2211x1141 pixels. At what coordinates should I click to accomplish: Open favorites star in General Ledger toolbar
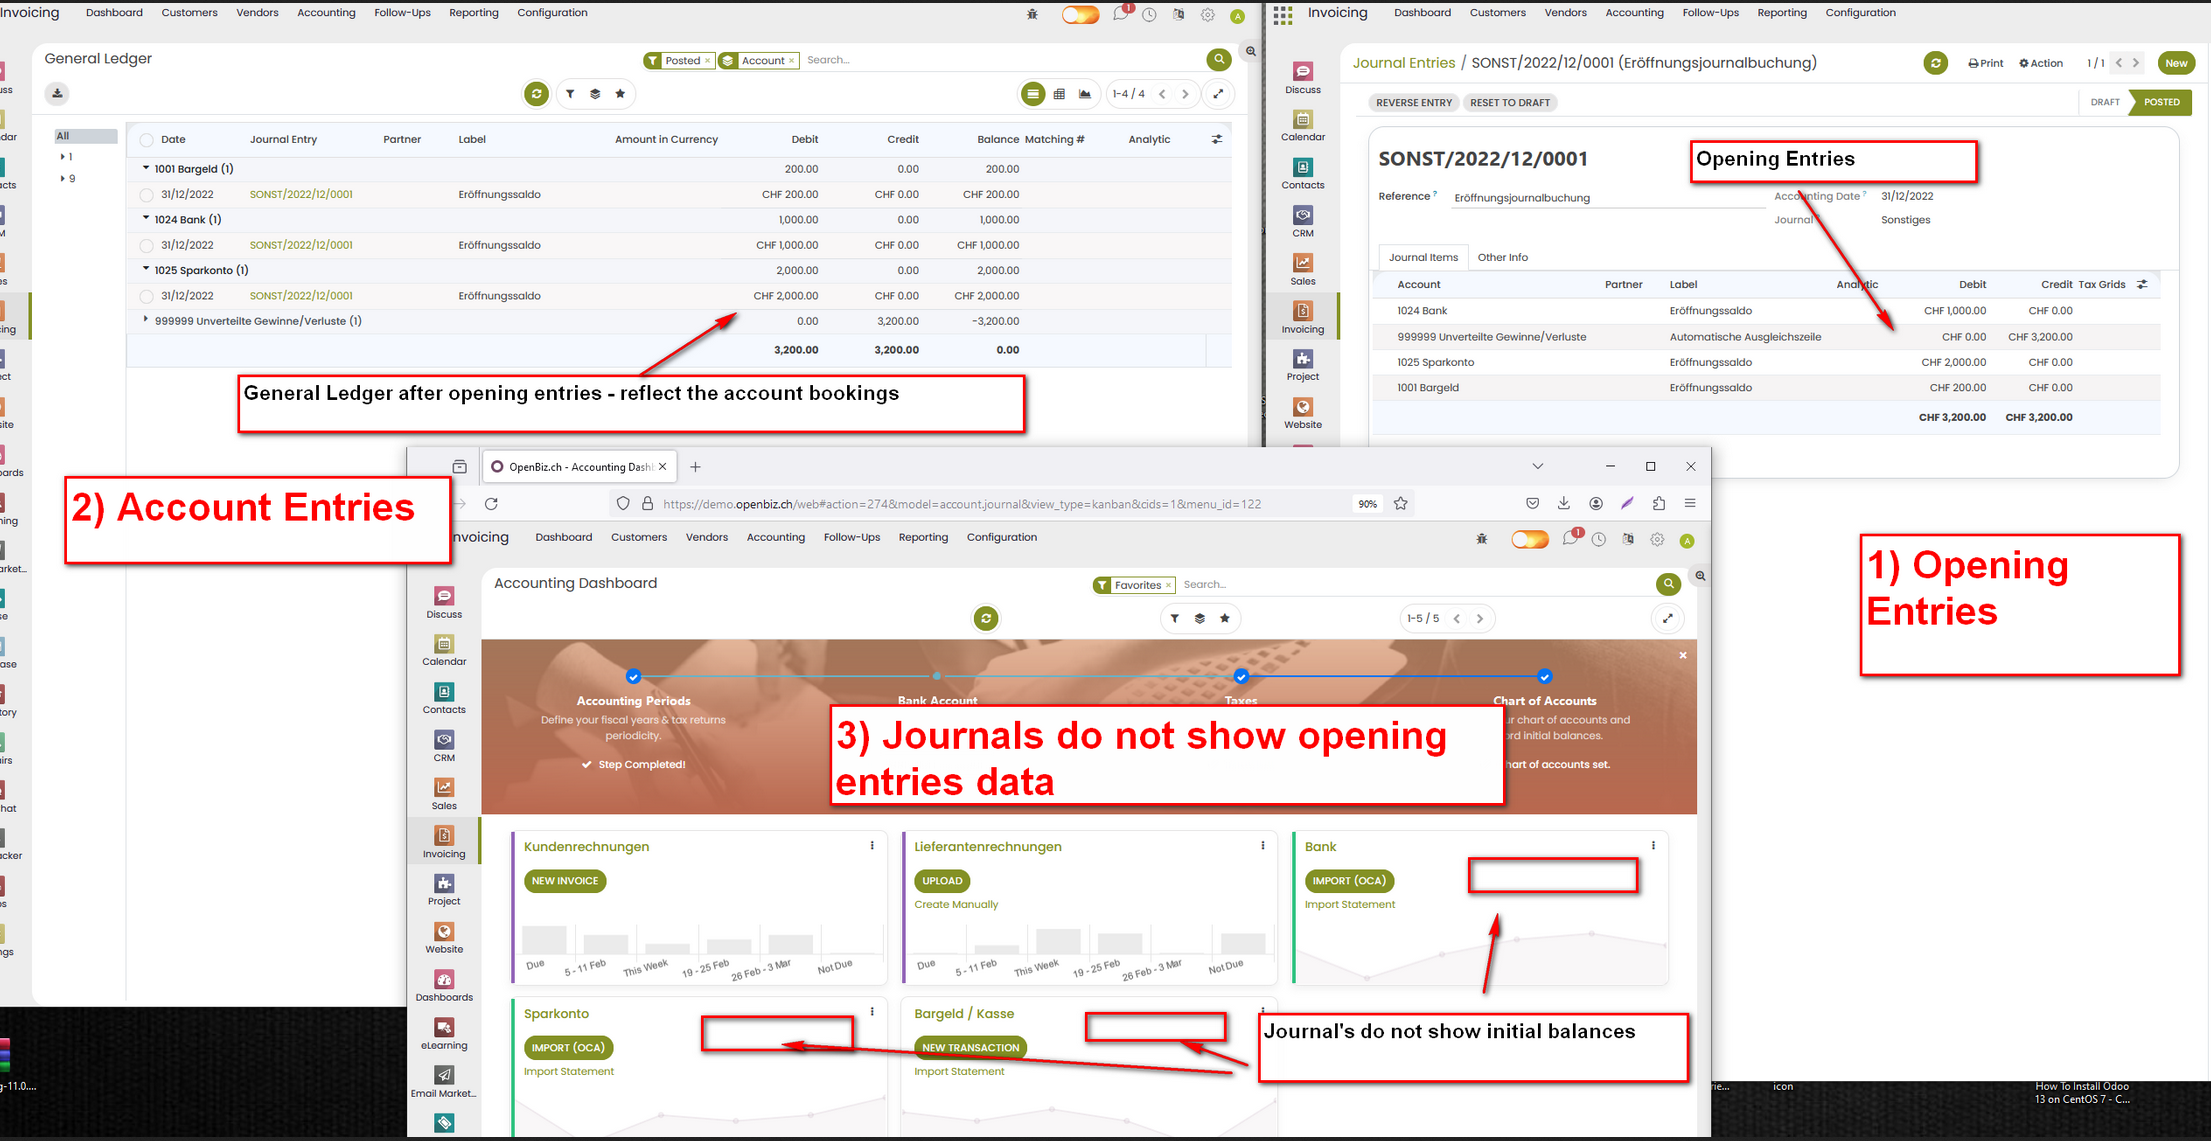[620, 94]
